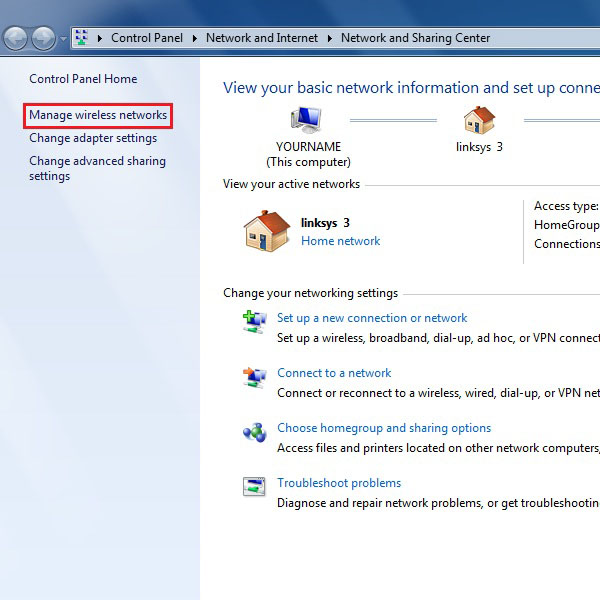This screenshot has height=600, width=600.
Task: Click linksys 3 label in network map
Action: (479, 147)
